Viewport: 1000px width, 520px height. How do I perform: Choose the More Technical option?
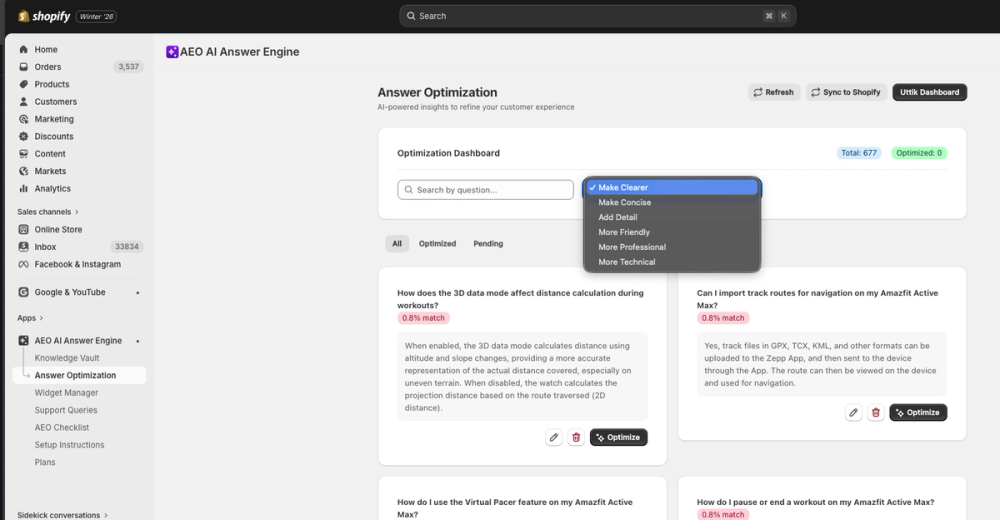tap(672, 262)
